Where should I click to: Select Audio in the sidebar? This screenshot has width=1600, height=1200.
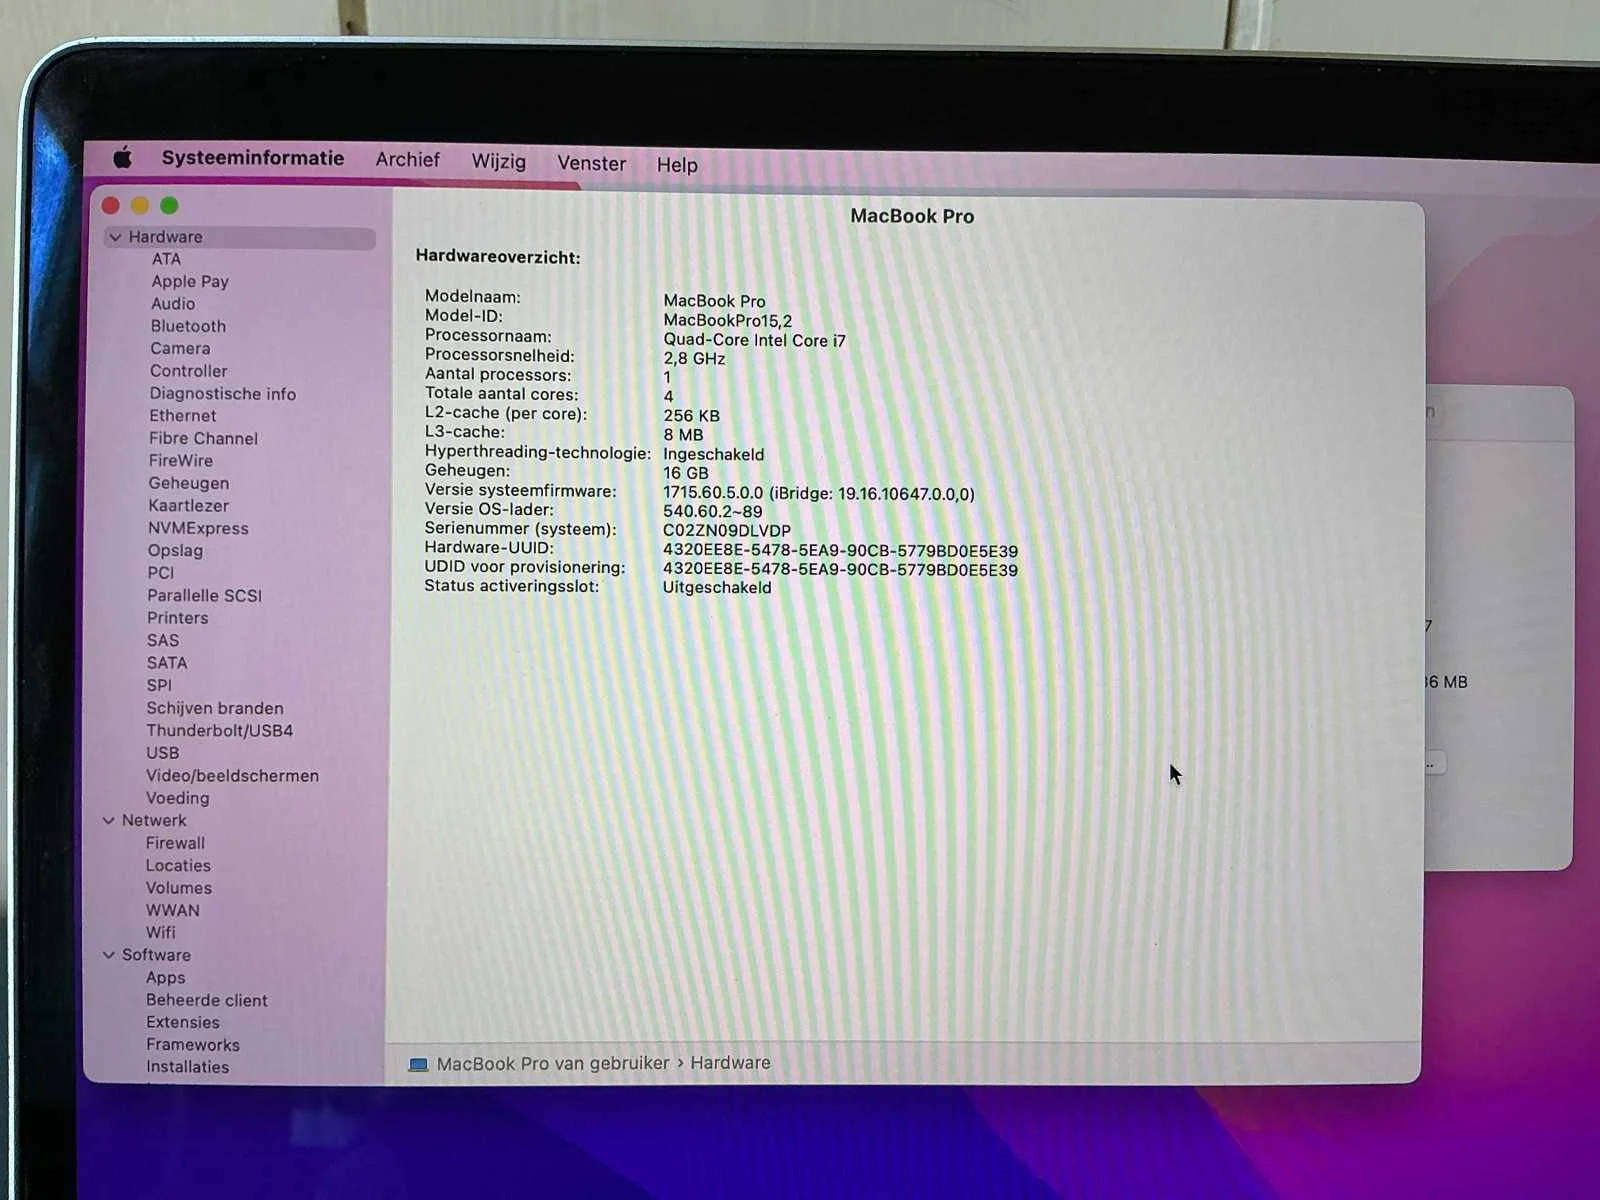(x=173, y=304)
